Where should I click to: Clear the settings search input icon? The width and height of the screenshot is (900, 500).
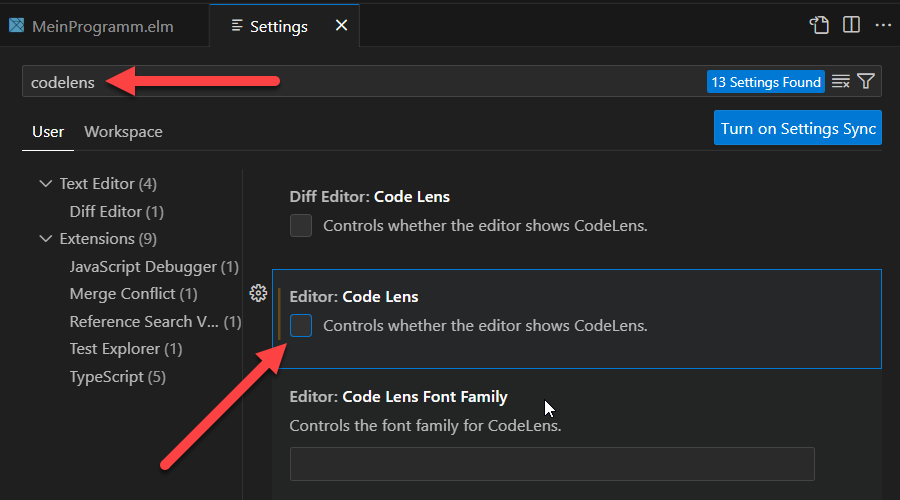(841, 82)
